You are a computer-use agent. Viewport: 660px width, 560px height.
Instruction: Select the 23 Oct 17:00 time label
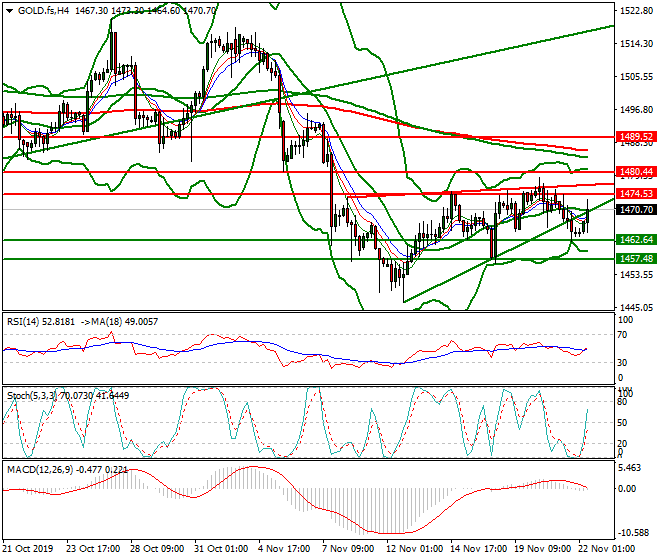pos(93,549)
